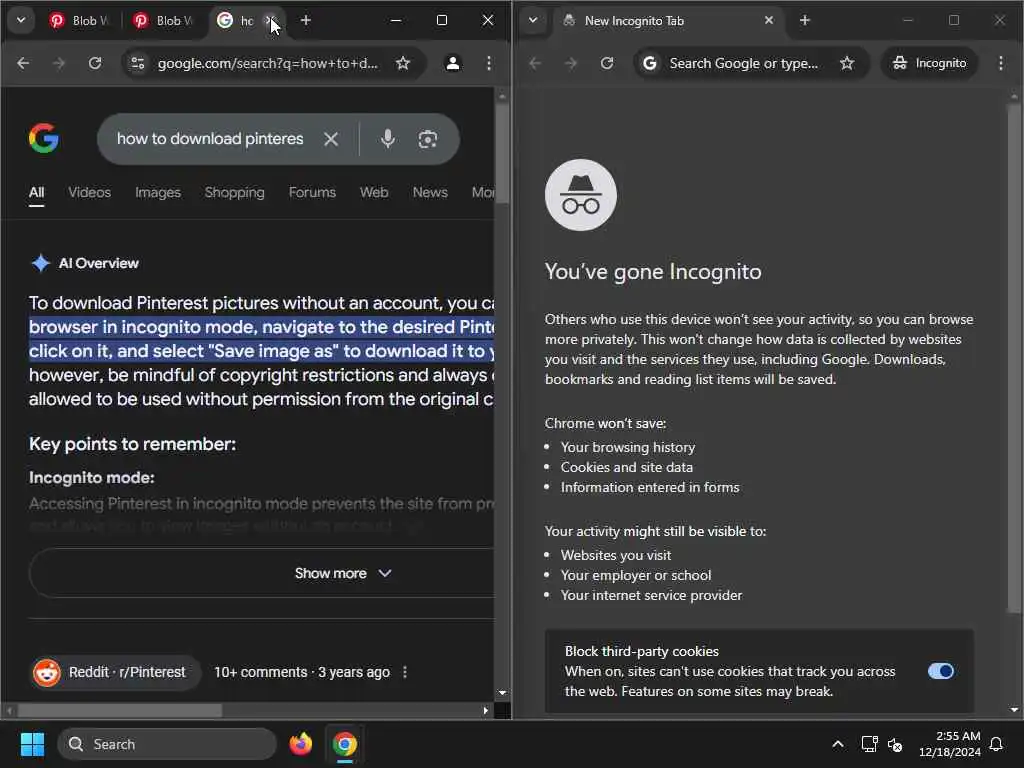Click 'Search Google or type' address bar
This screenshot has width=1024, height=768.
744,63
